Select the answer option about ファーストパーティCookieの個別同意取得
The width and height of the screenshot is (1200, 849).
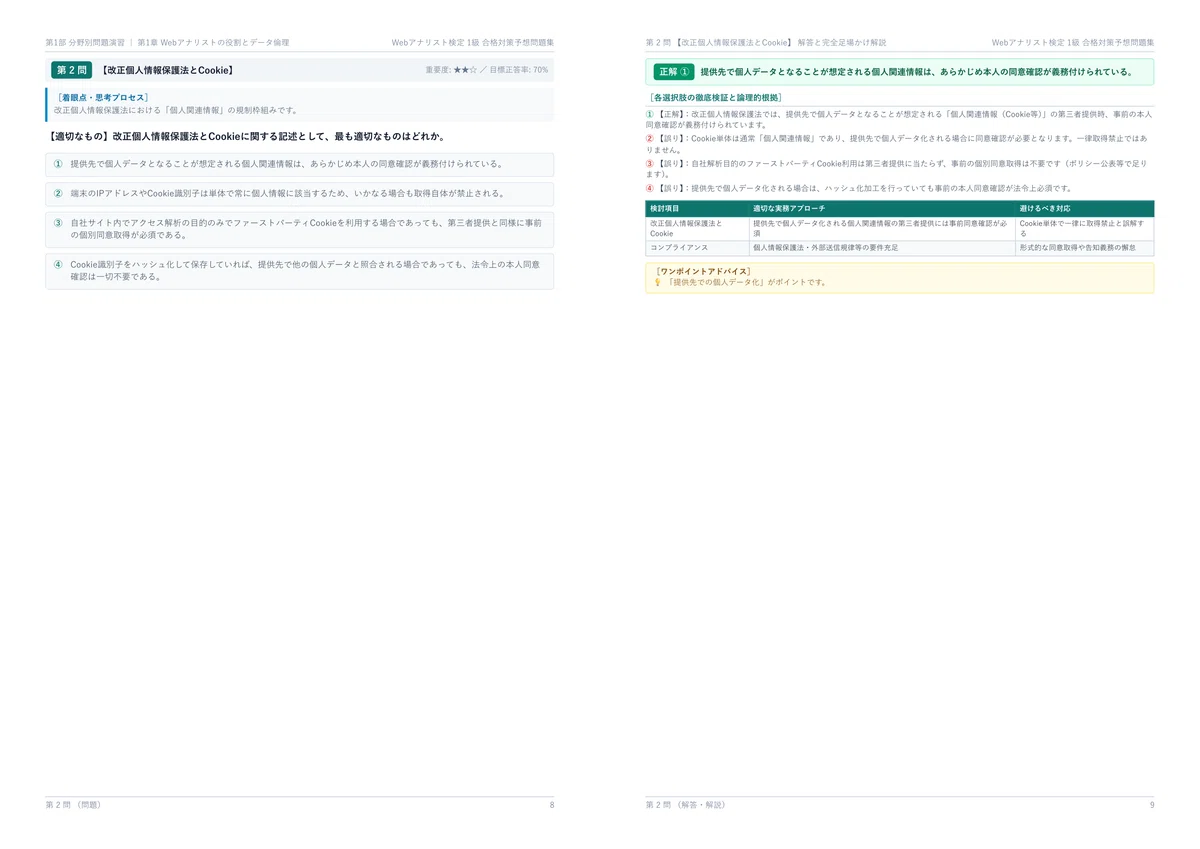(x=299, y=230)
